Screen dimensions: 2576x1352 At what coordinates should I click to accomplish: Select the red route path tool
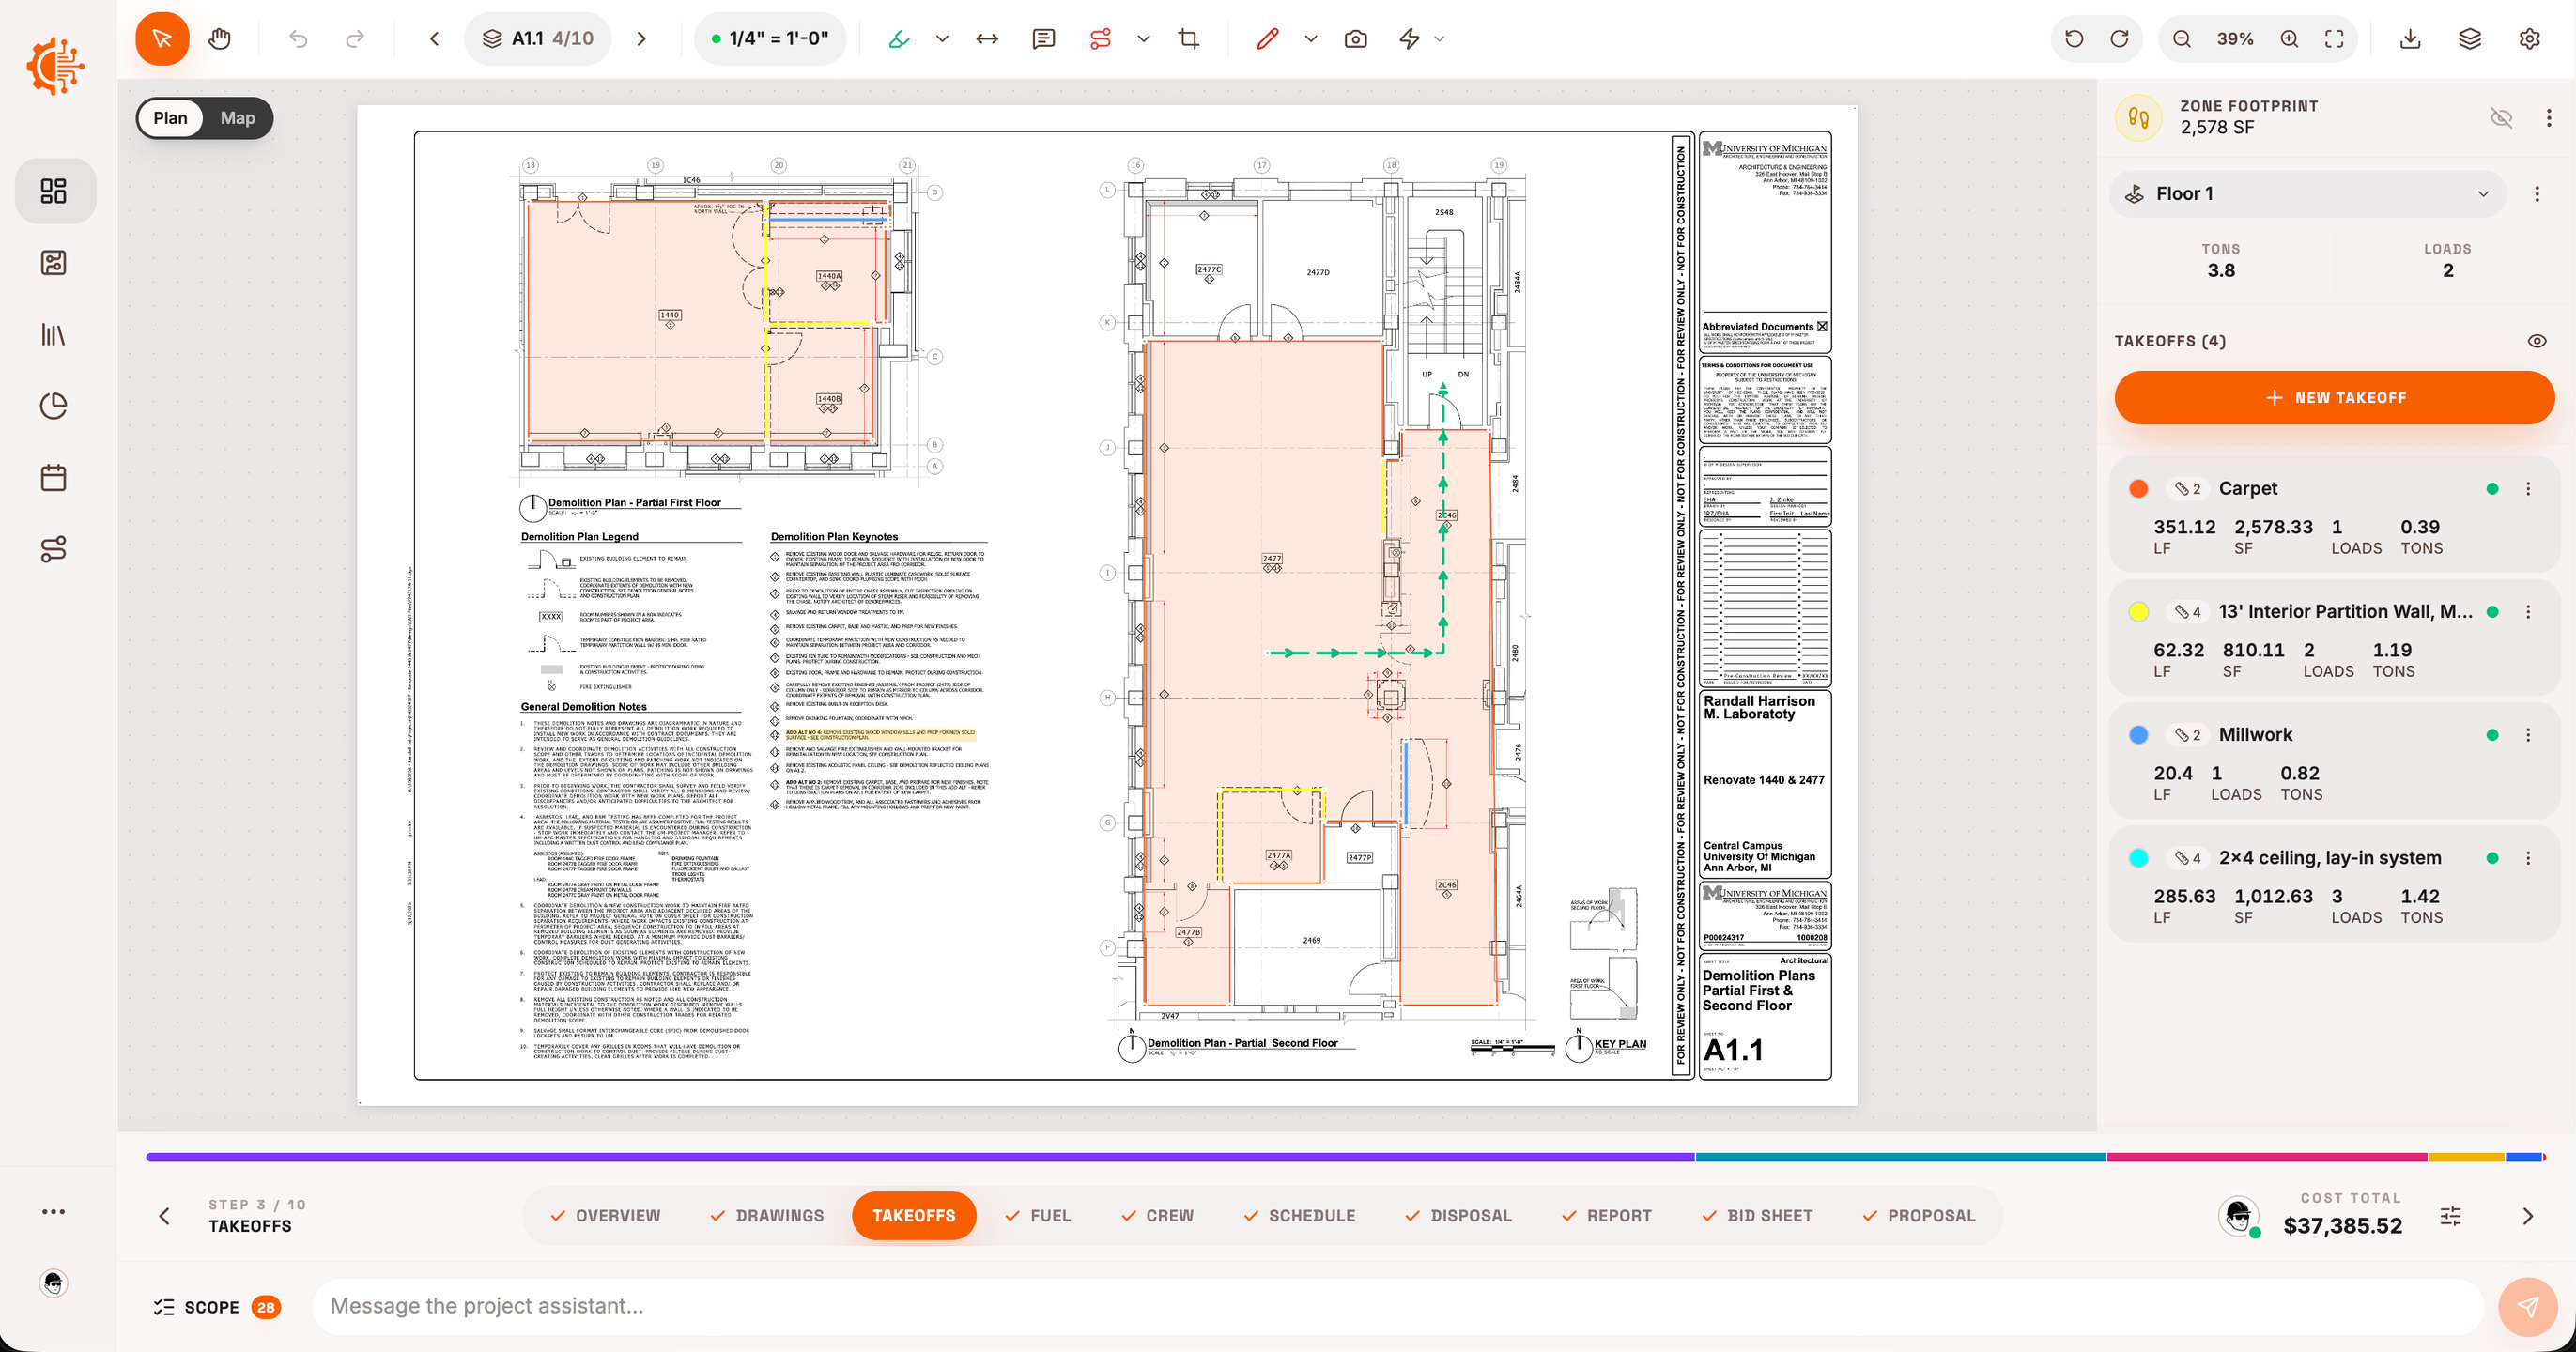[x=1100, y=39]
